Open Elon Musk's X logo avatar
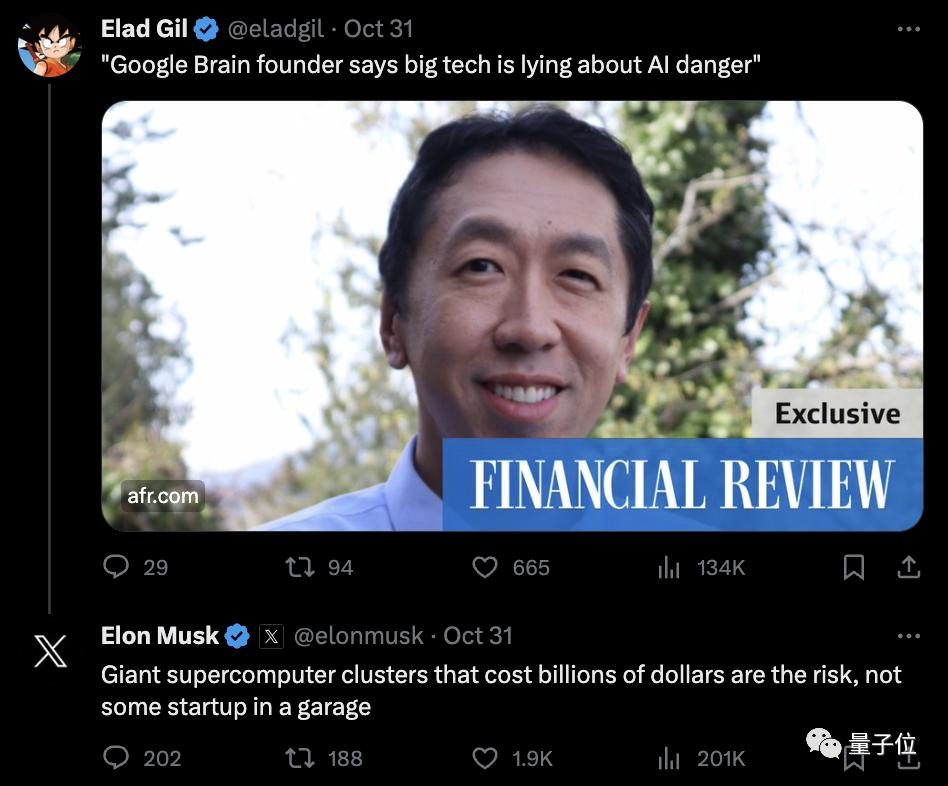948x786 pixels. (x=49, y=652)
